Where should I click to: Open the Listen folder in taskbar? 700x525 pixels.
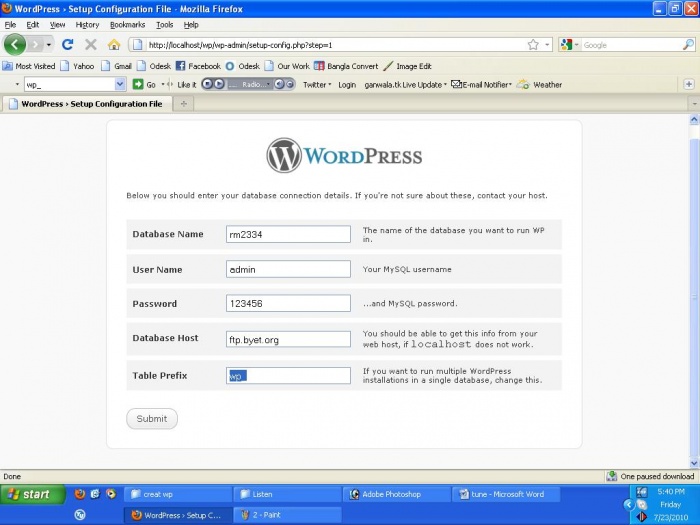click(x=287, y=494)
